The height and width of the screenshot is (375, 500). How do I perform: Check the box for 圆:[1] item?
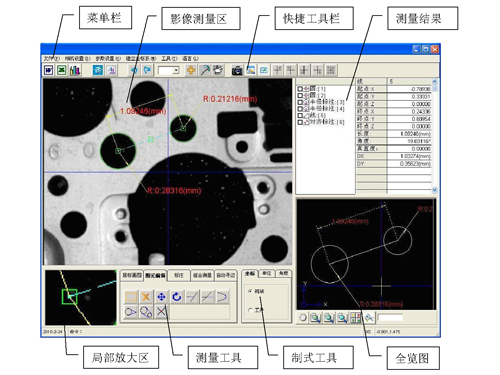tap(300, 89)
